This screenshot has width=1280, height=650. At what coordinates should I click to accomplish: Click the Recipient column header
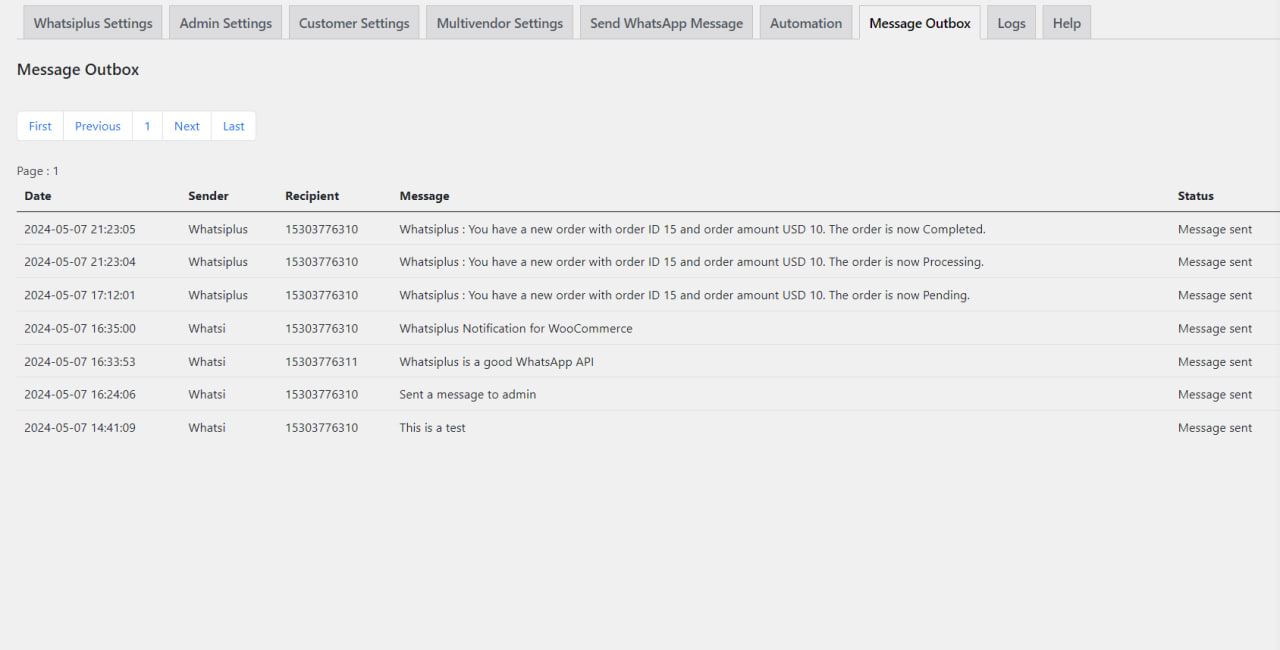pyautogui.click(x=312, y=196)
